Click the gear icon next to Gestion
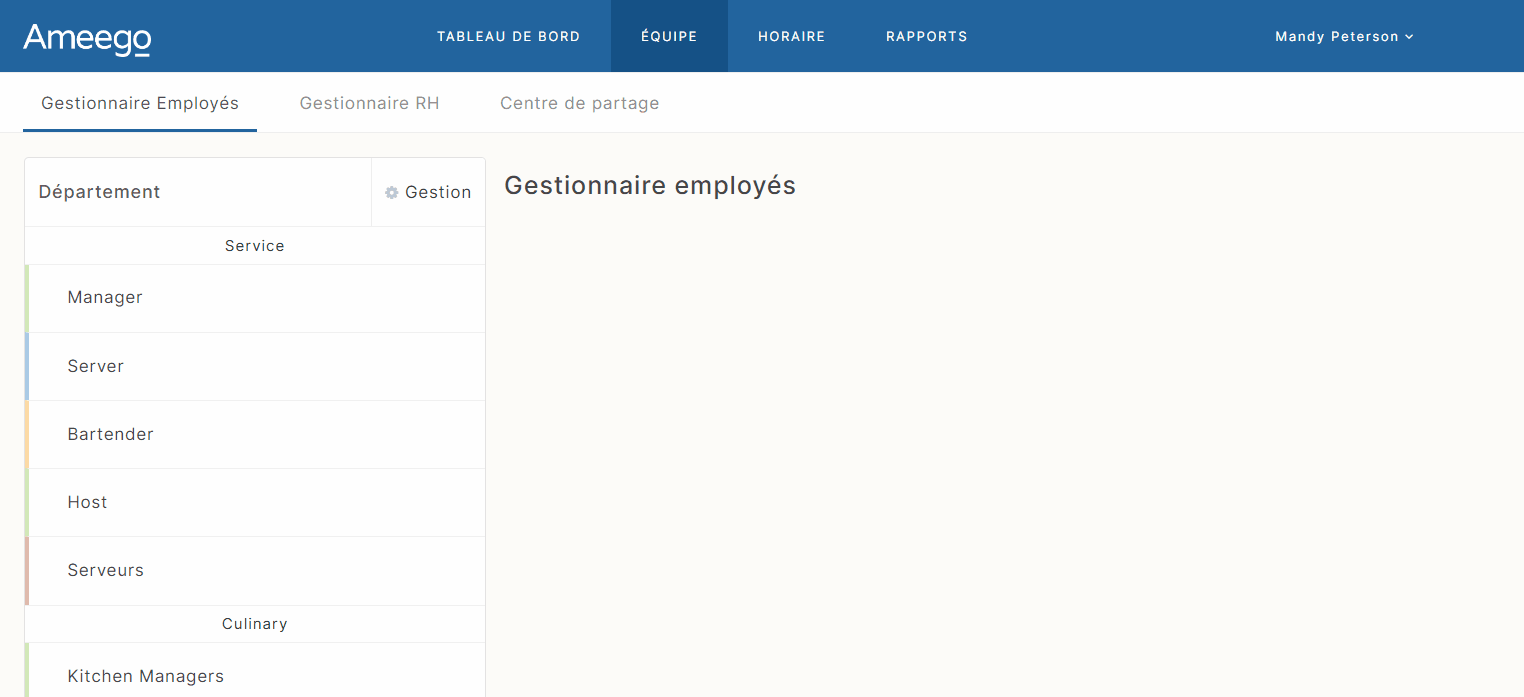The image size is (1524, 697). [392, 193]
